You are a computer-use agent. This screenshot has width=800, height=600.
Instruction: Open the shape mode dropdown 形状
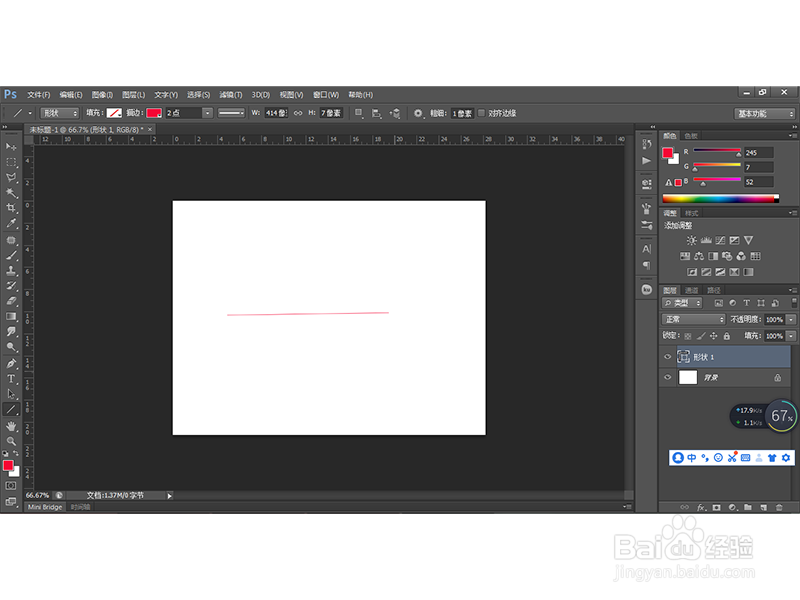(x=60, y=113)
